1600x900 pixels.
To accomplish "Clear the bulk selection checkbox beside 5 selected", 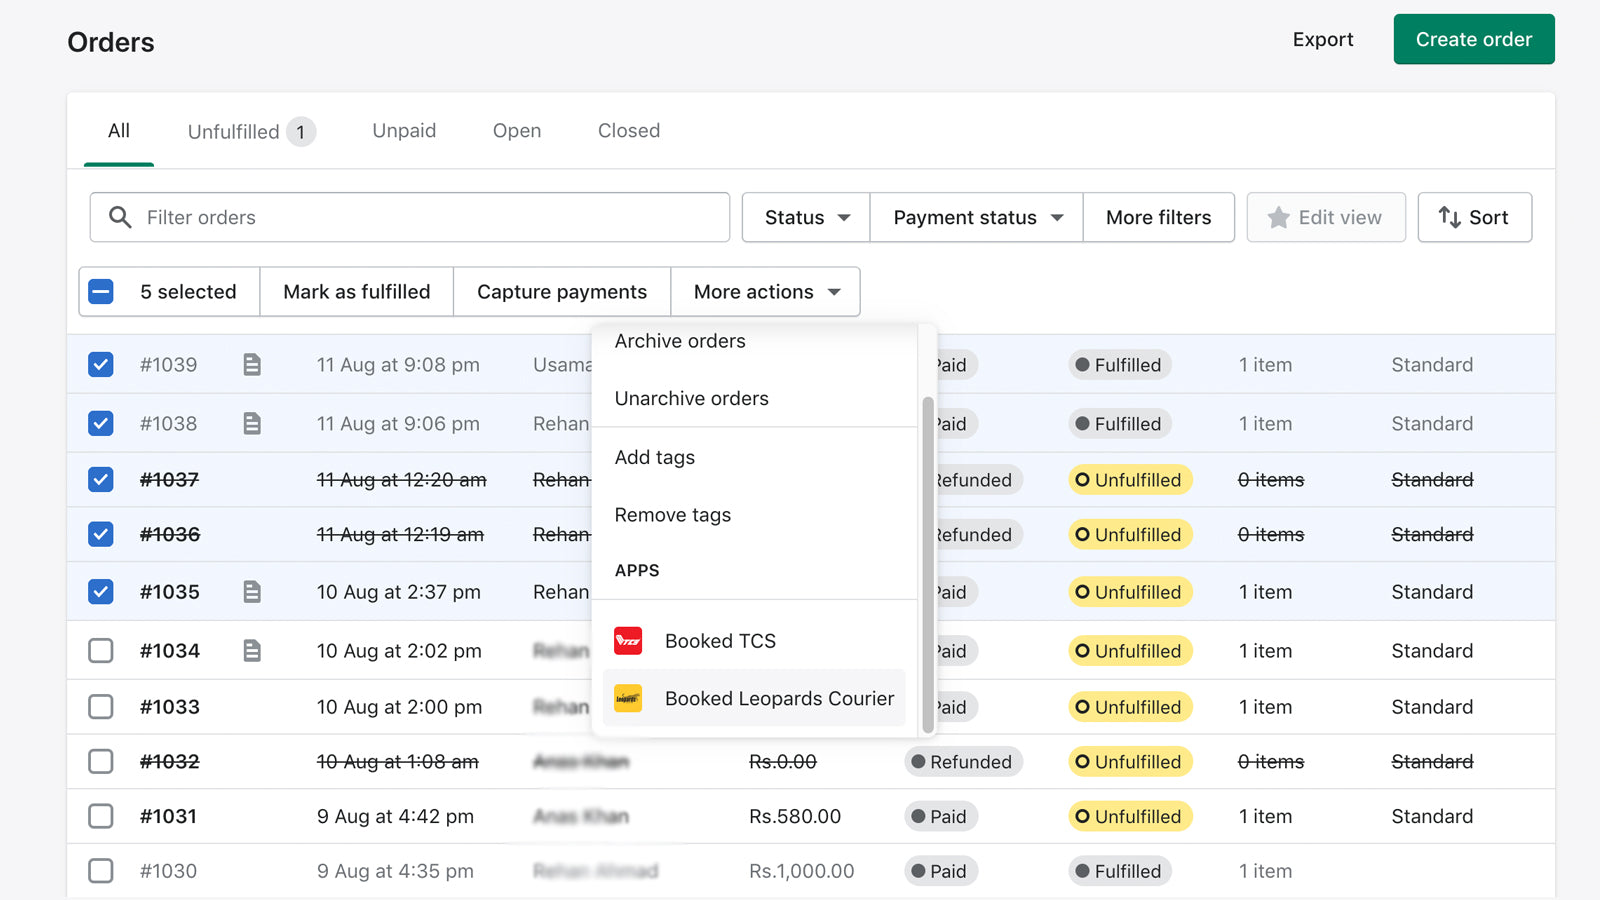I will (x=101, y=292).
